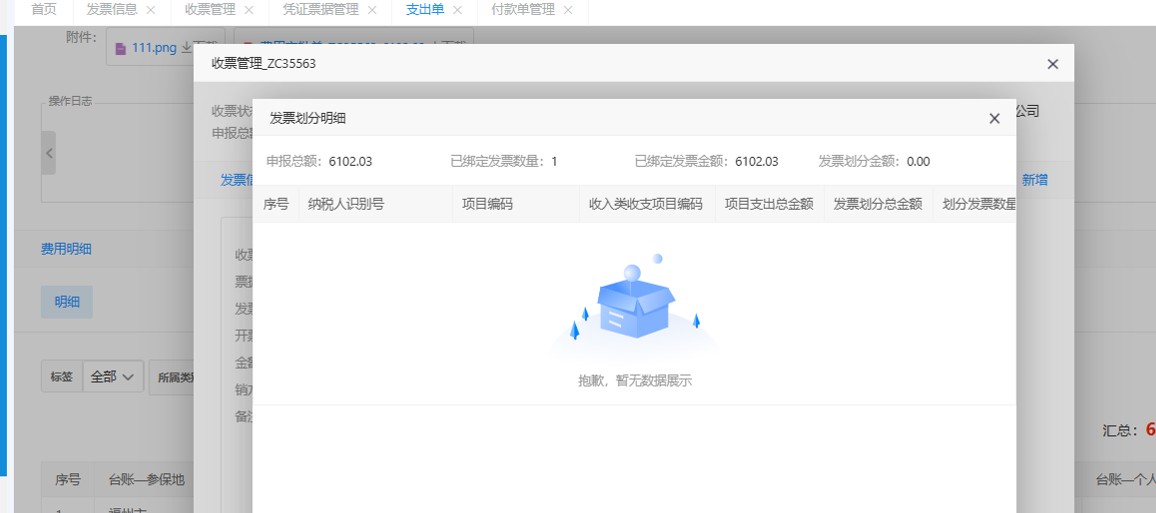Viewport: 1156px width, 513px height.
Task: Click the 序号 column header
Action: click(276, 204)
